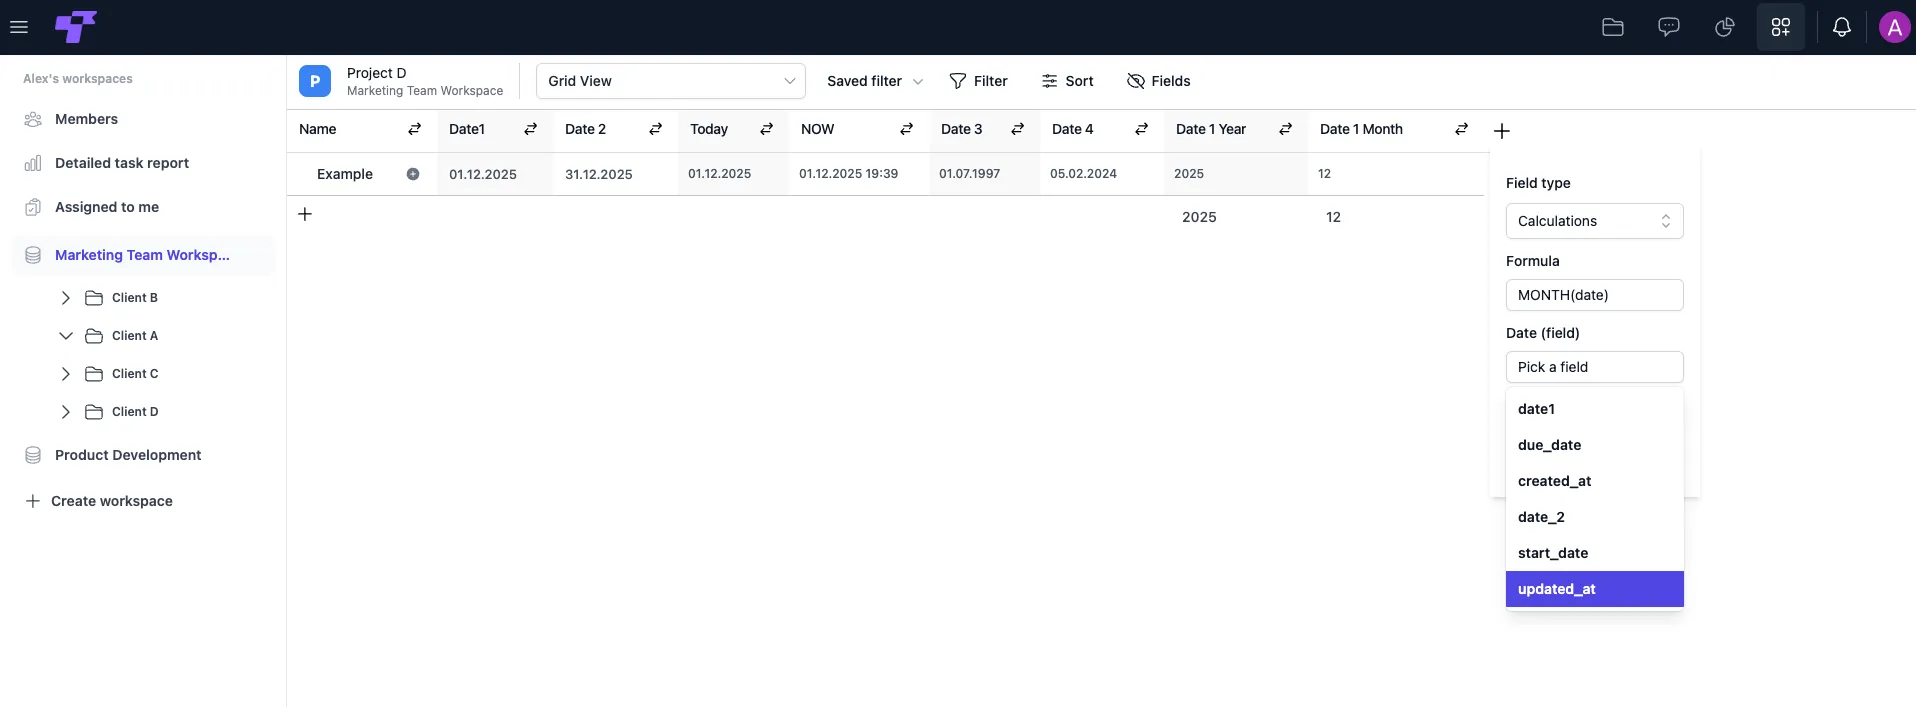Click the swap icon in Date1 column
1916x707 pixels.
click(x=531, y=129)
